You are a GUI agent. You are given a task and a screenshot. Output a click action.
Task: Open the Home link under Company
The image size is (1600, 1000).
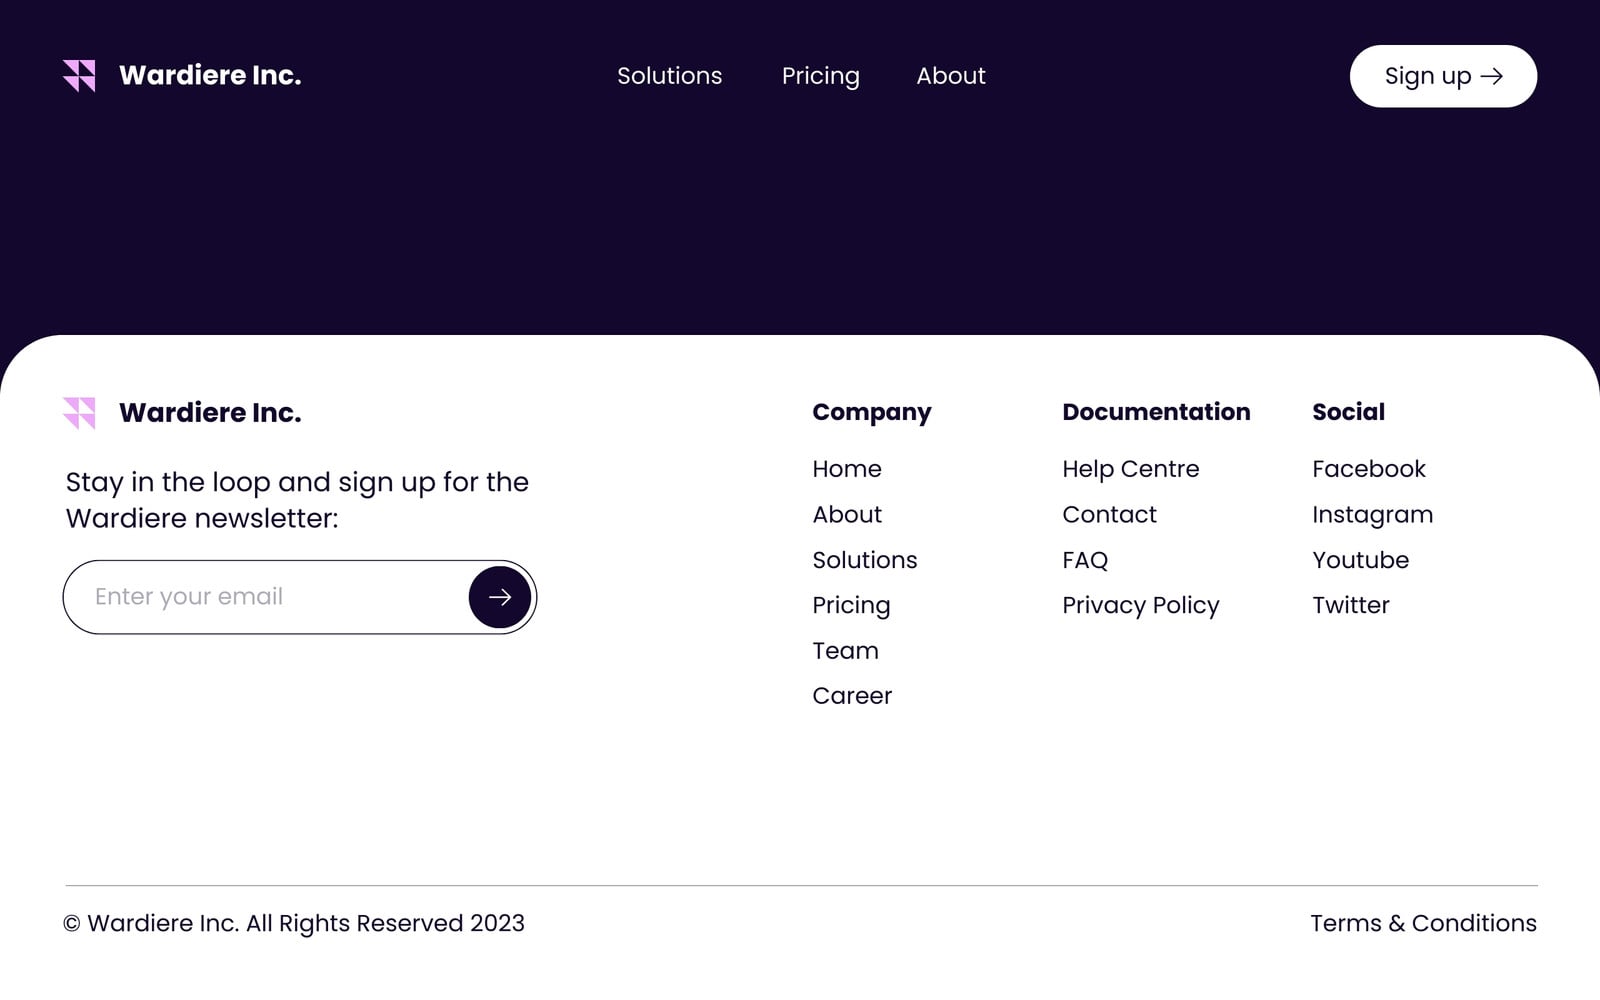click(847, 469)
